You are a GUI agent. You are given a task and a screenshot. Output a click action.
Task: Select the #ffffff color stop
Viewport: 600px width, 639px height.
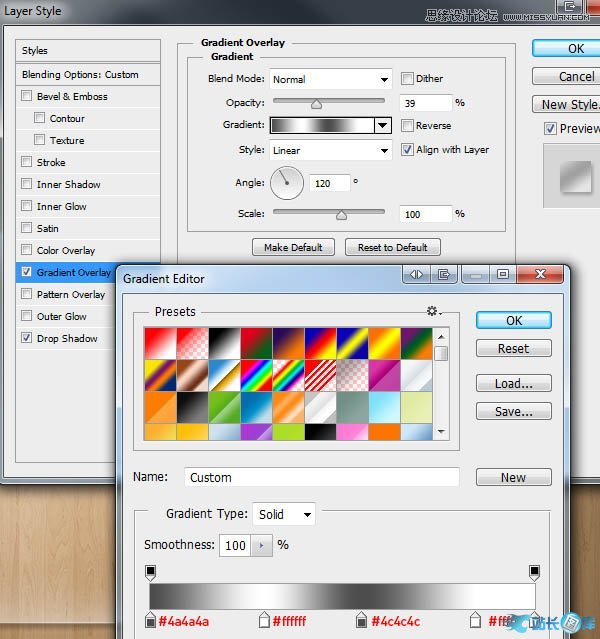tap(264, 621)
